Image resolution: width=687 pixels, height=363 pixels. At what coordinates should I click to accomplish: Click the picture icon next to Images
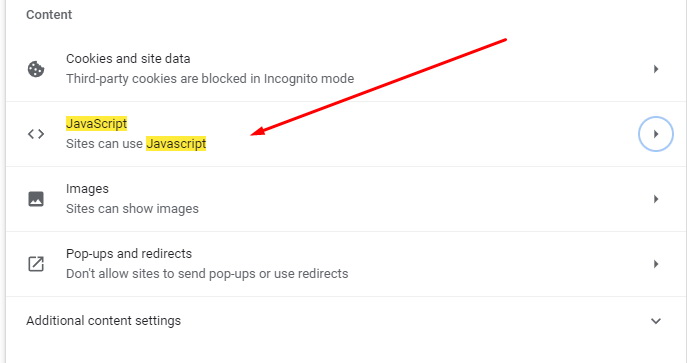[36, 199]
